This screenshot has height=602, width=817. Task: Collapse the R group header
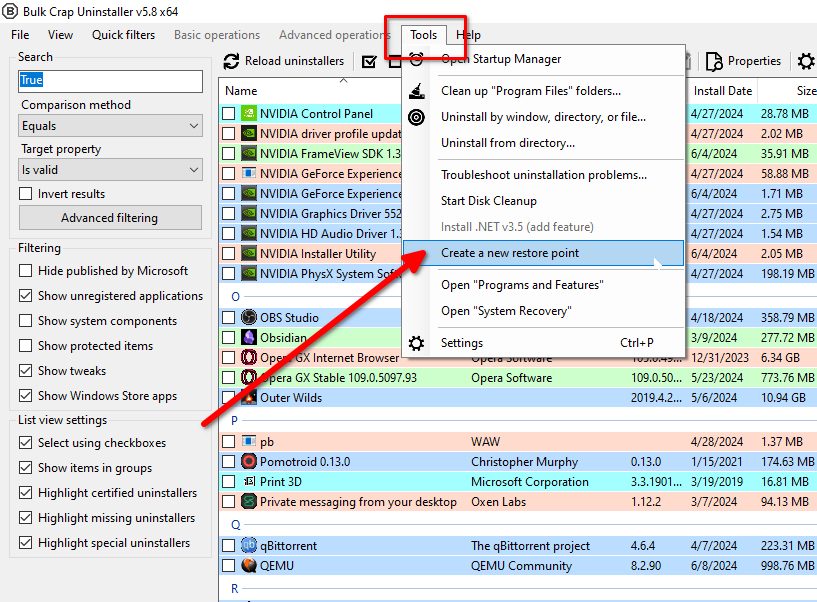pyautogui.click(x=234, y=589)
